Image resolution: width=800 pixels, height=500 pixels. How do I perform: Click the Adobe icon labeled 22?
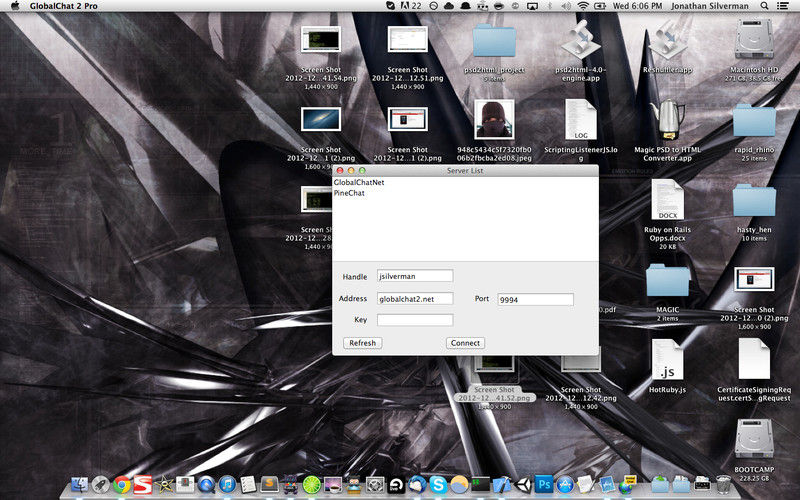coord(411,6)
